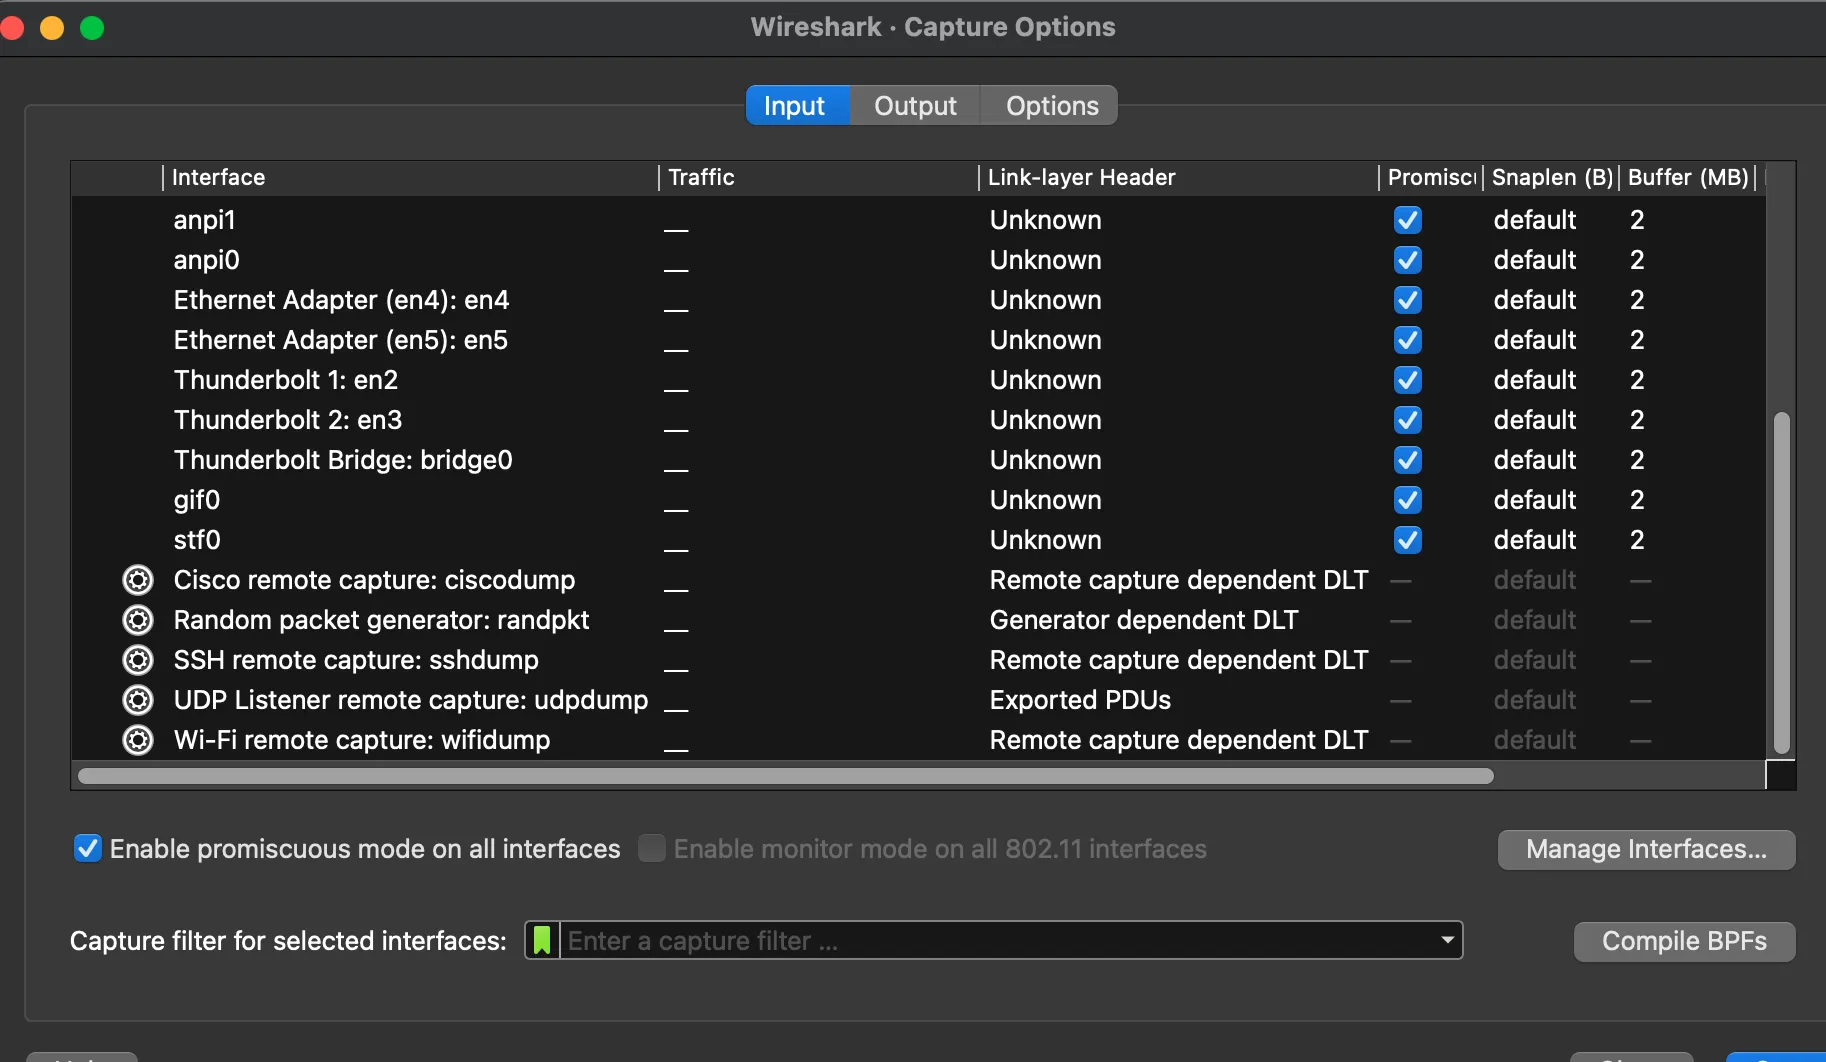This screenshot has height=1062, width=1826.
Task: Open the capture filter dropdown arrow
Action: click(x=1445, y=940)
